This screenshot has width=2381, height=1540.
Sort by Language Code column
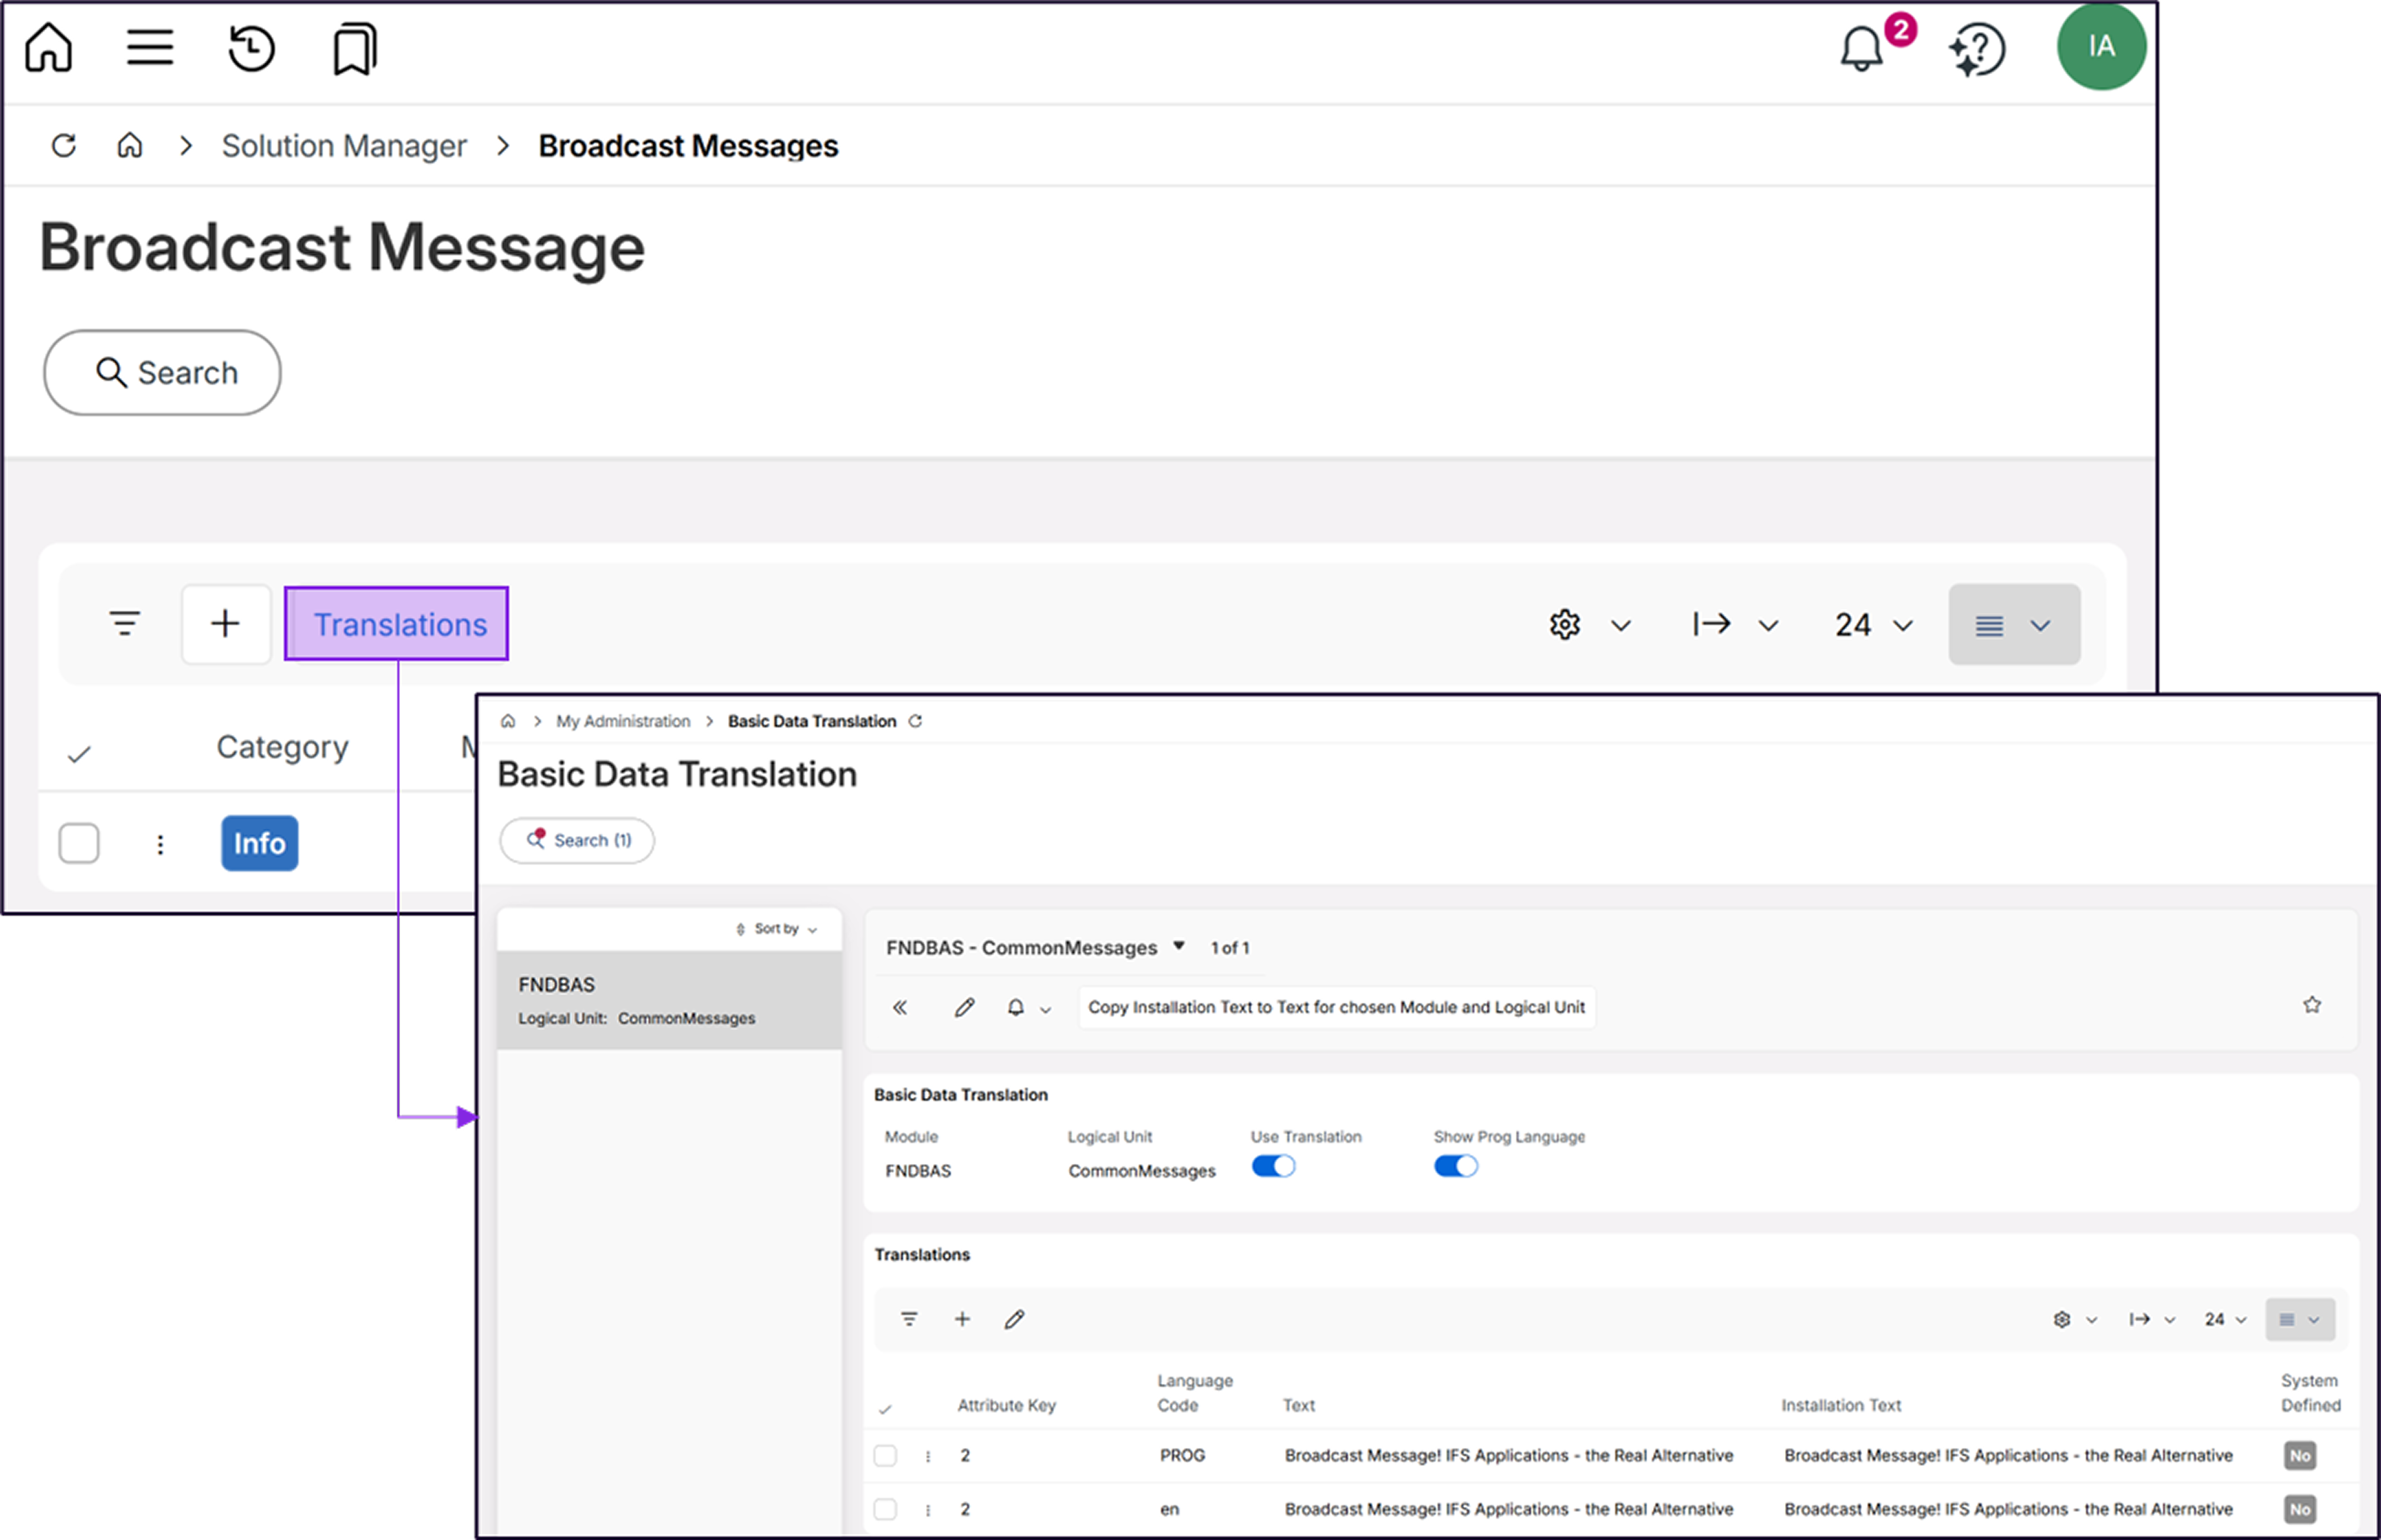click(1195, 1393)
